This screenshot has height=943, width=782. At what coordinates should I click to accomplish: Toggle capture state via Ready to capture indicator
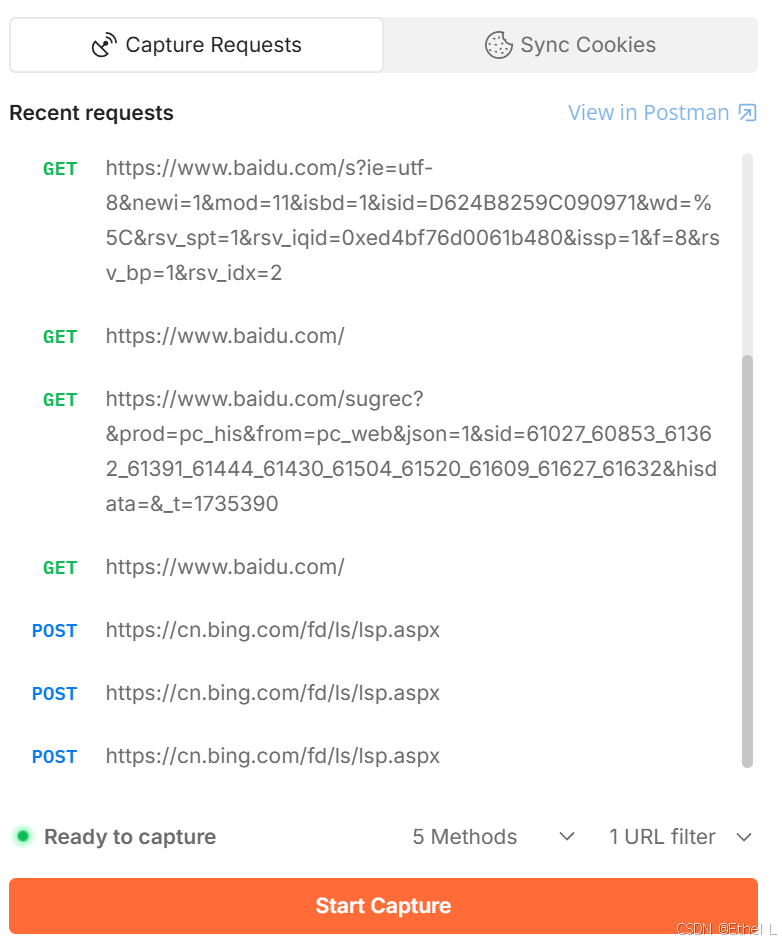pyautogui.click(x=130, y=837)
